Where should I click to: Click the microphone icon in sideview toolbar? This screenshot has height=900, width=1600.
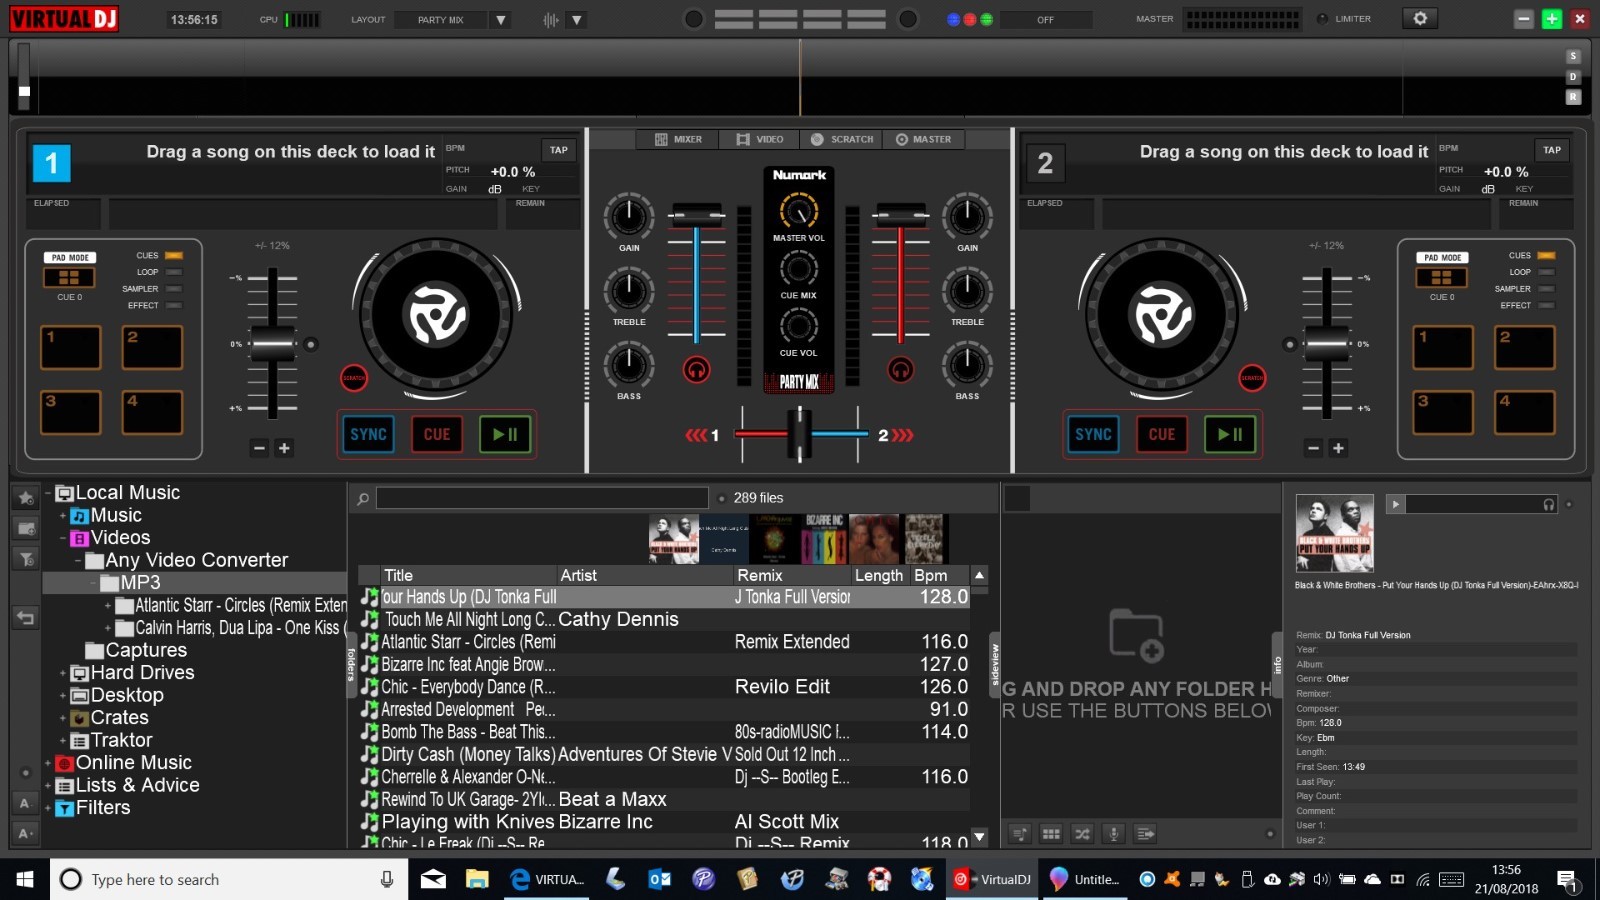pos(1113,833)
